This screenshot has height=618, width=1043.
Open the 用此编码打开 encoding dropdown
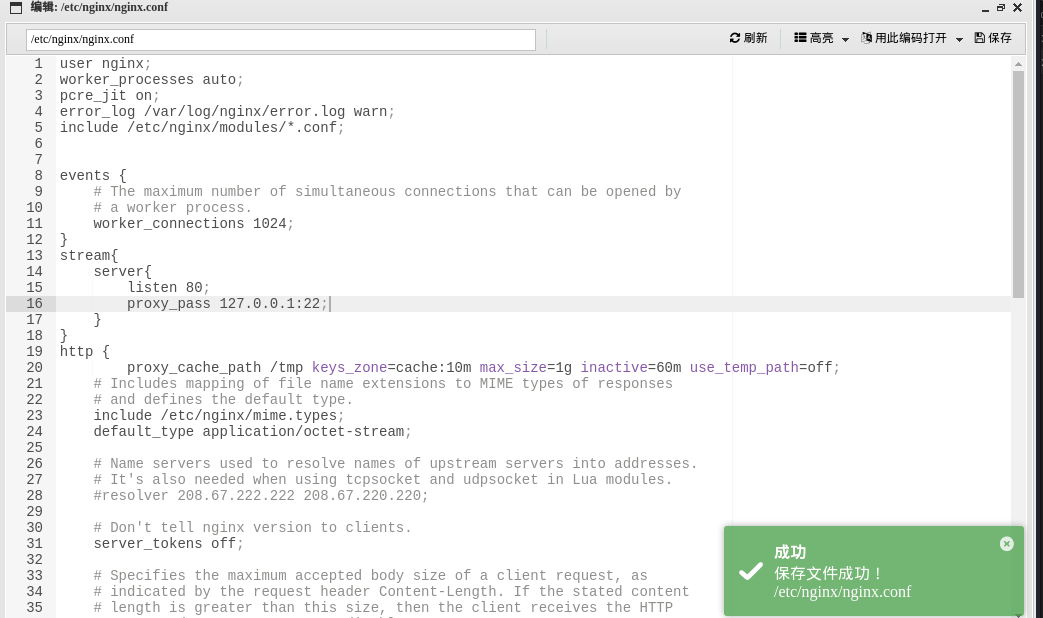click(912, 38)
